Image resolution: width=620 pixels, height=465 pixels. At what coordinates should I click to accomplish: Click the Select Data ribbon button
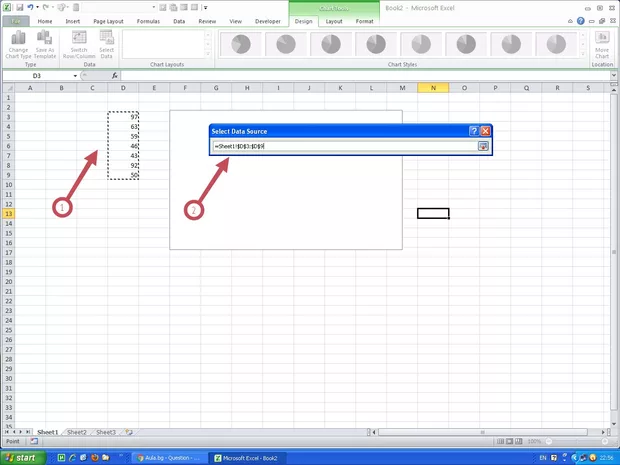pos(106,45)
